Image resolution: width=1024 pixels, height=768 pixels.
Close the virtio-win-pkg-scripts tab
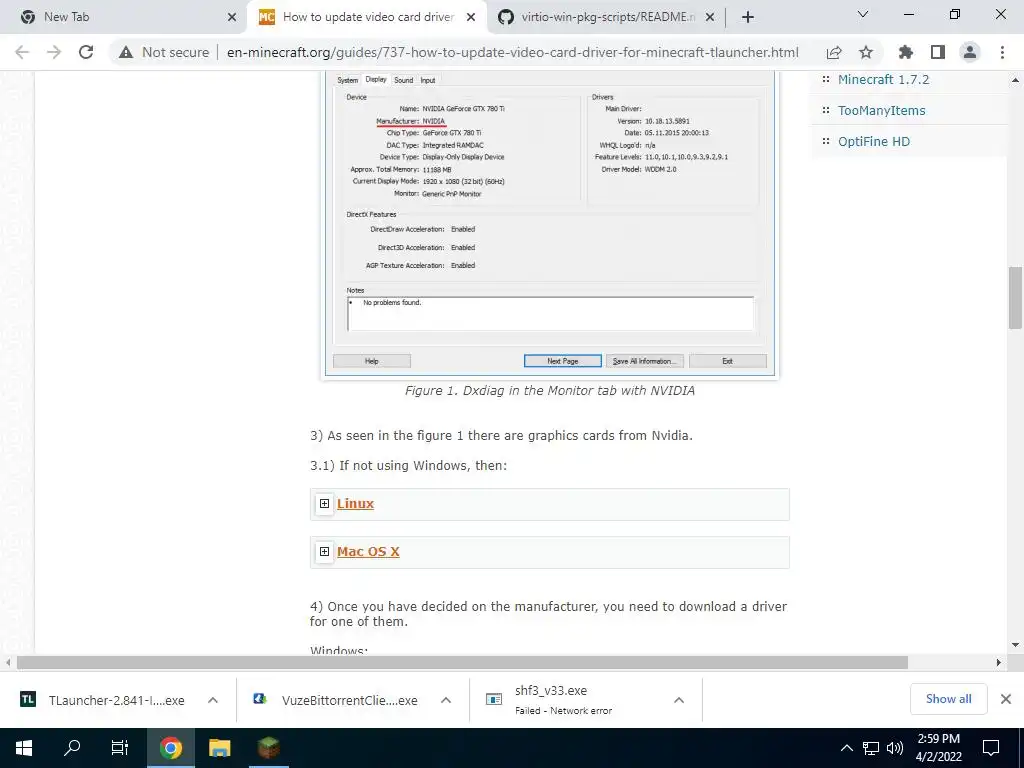click(x=710, y=18)
